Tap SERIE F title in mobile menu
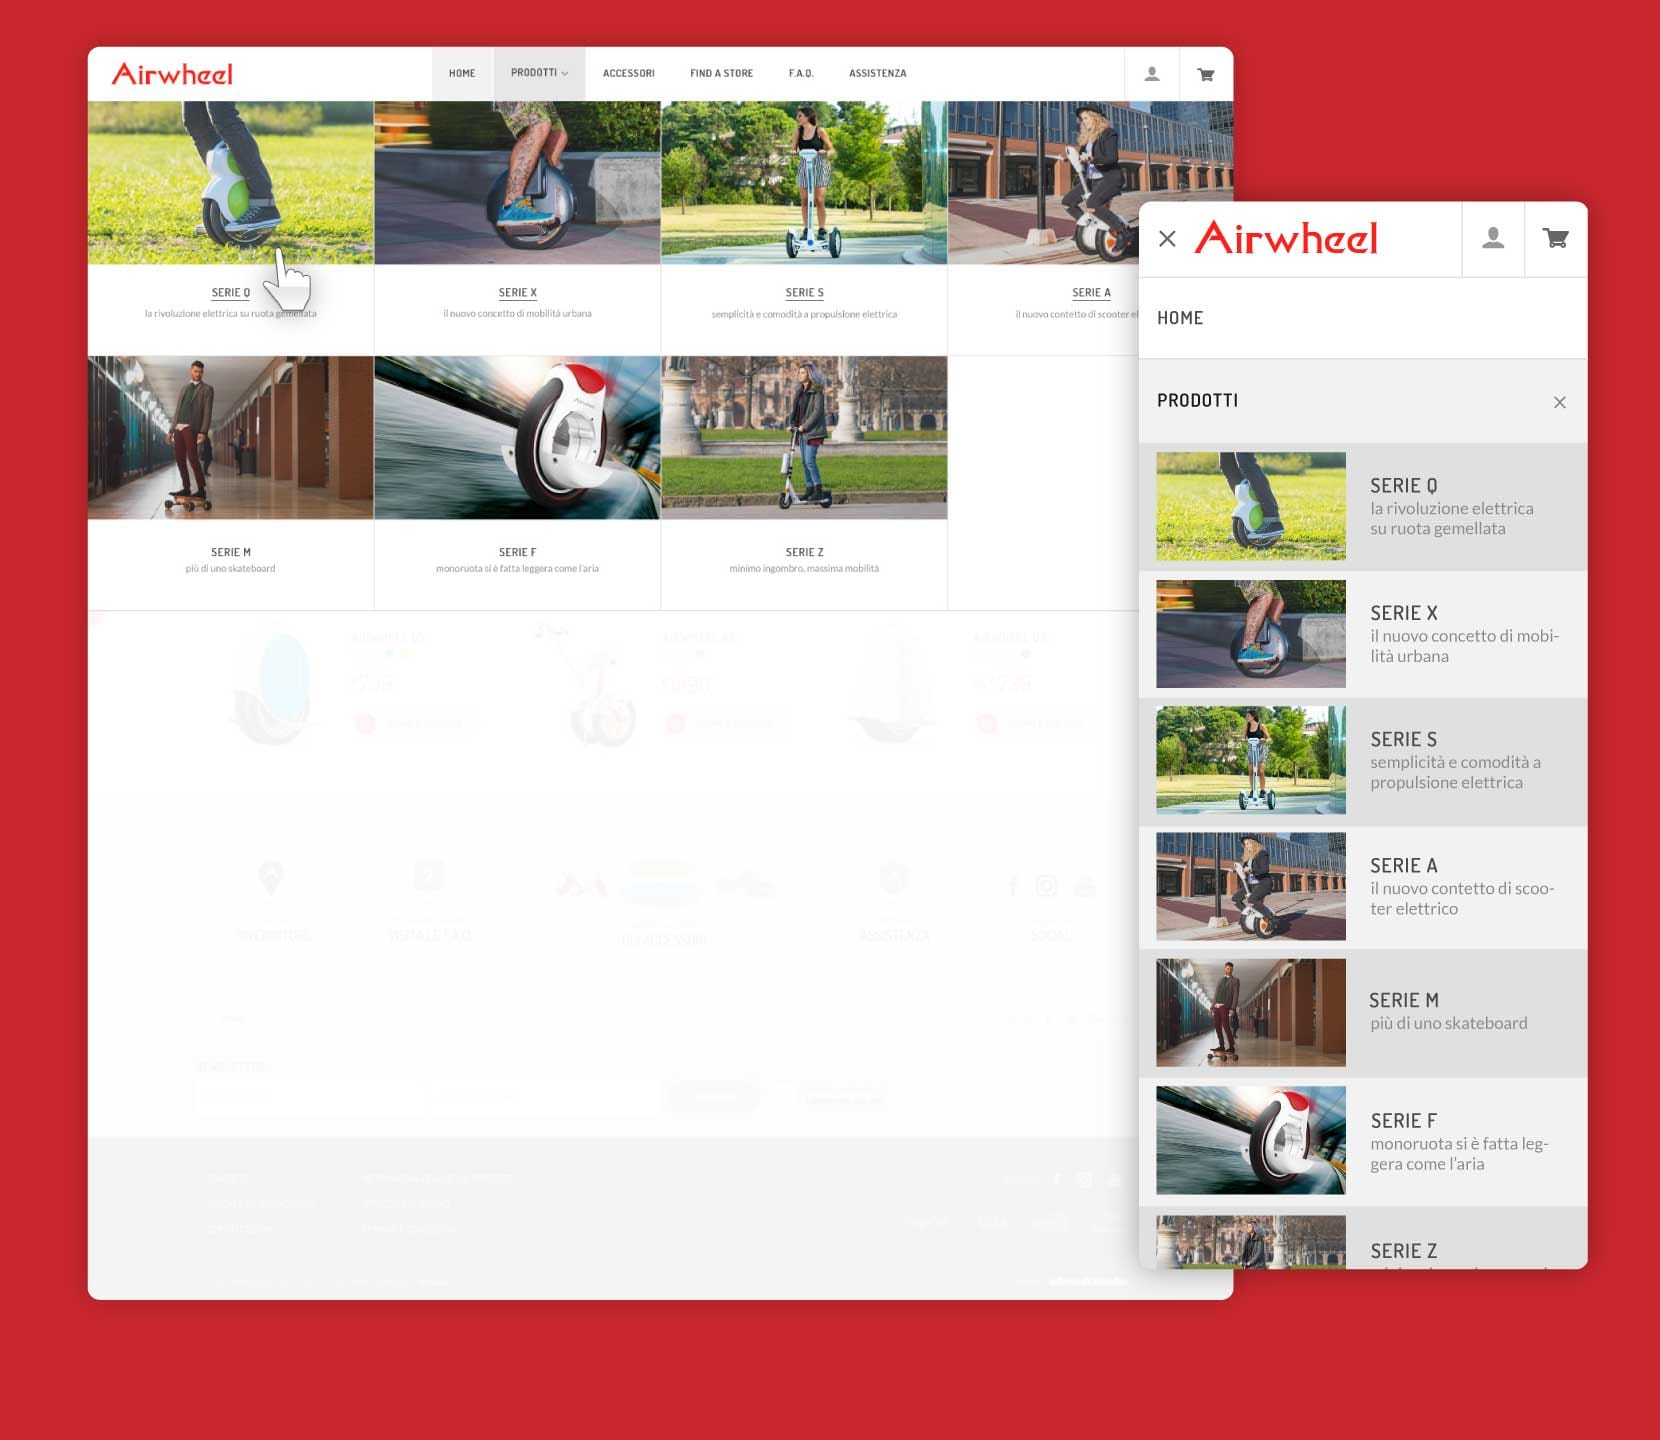The height and width of the screenshot is (1440, 1660). point(1403,1121)
